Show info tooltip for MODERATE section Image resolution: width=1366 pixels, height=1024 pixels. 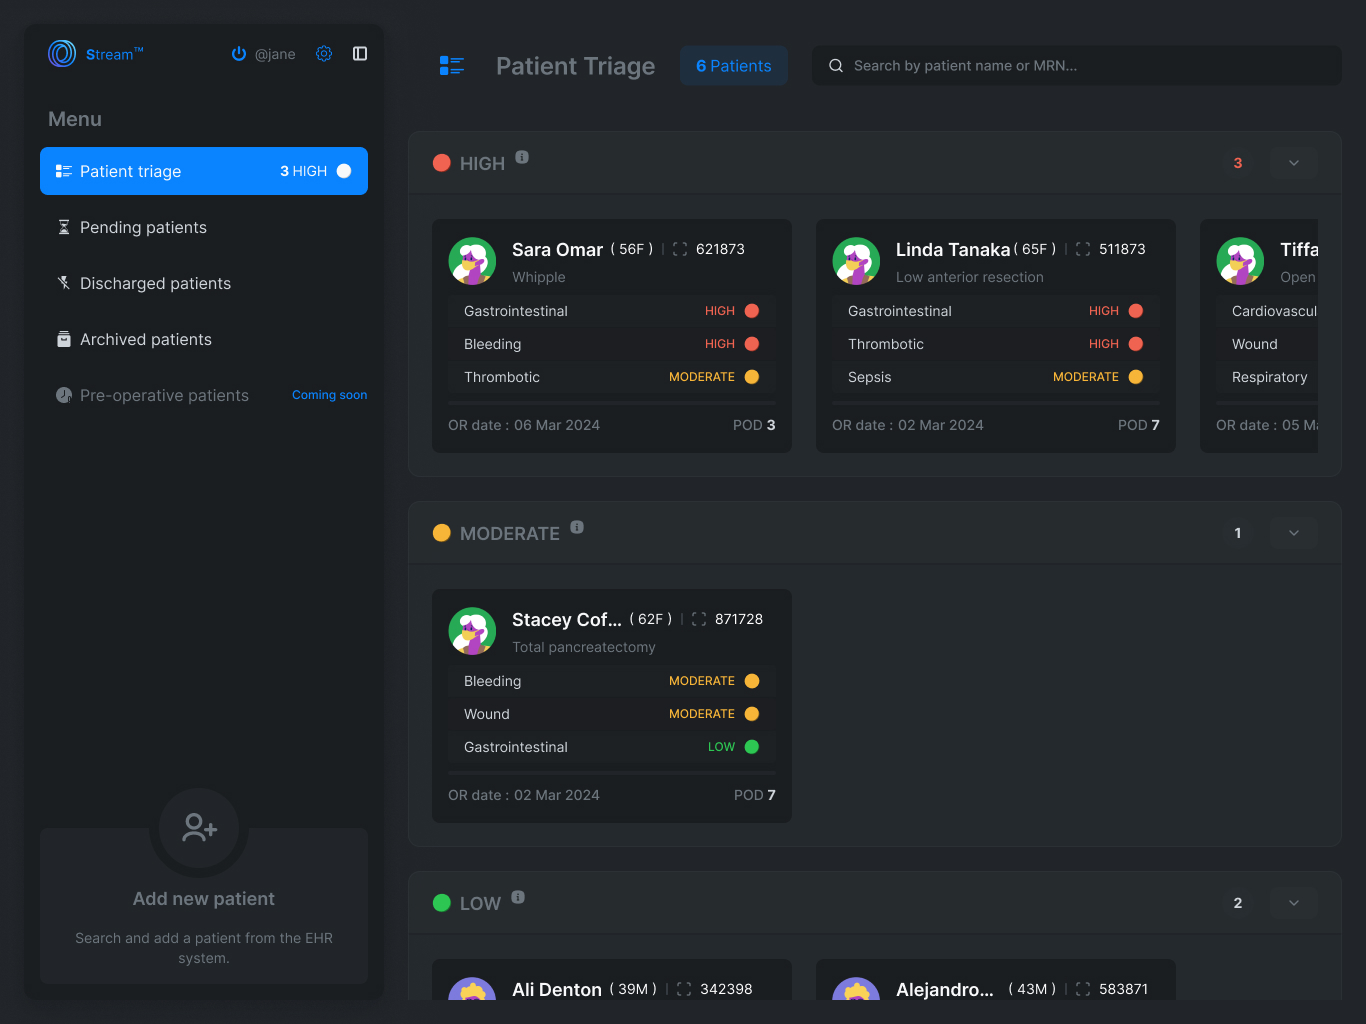pos(577,527)
